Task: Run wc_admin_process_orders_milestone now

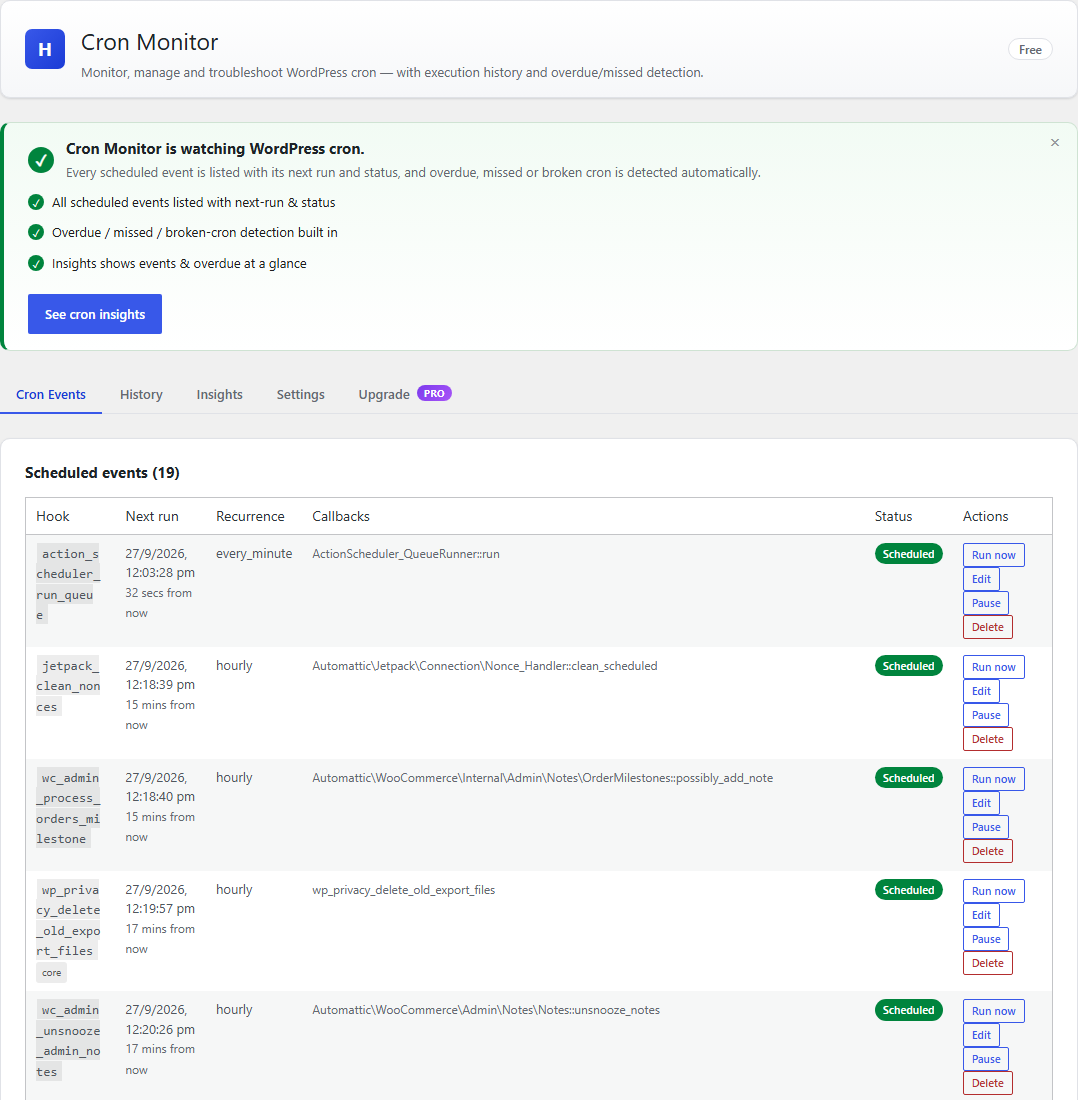Action: [993, 779]
